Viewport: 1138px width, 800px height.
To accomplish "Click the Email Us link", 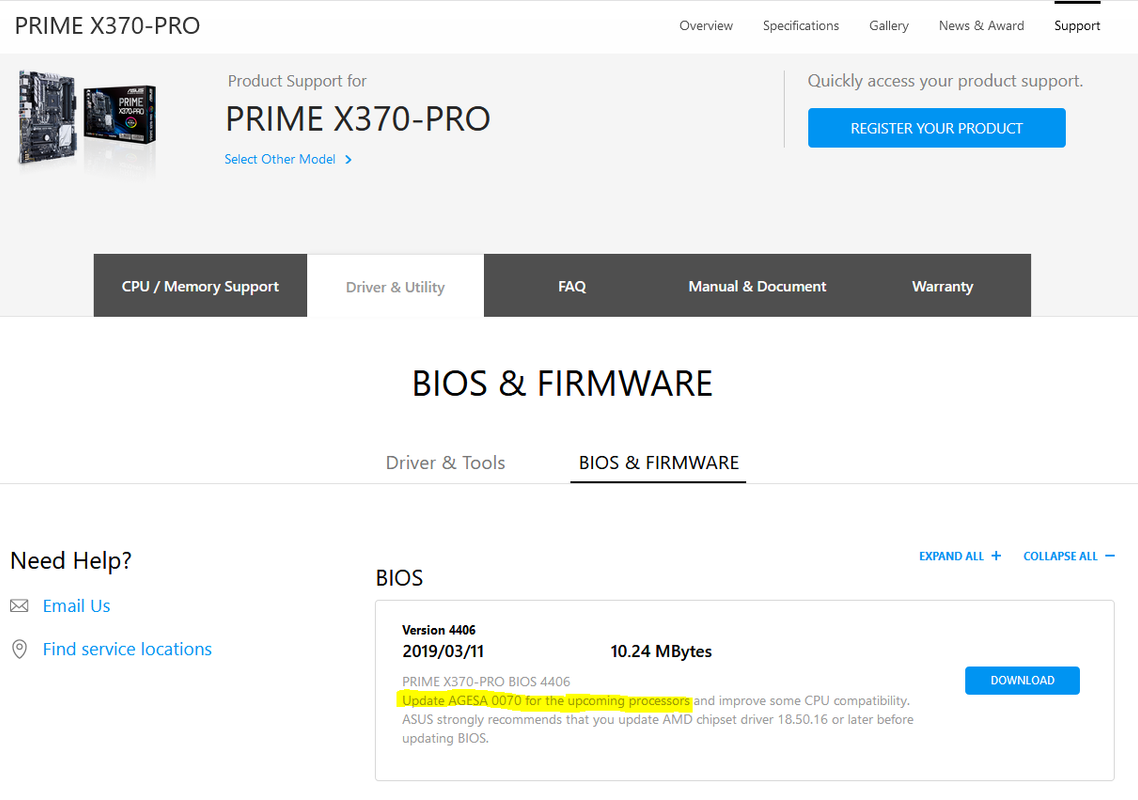I will (x=76, y=605).
